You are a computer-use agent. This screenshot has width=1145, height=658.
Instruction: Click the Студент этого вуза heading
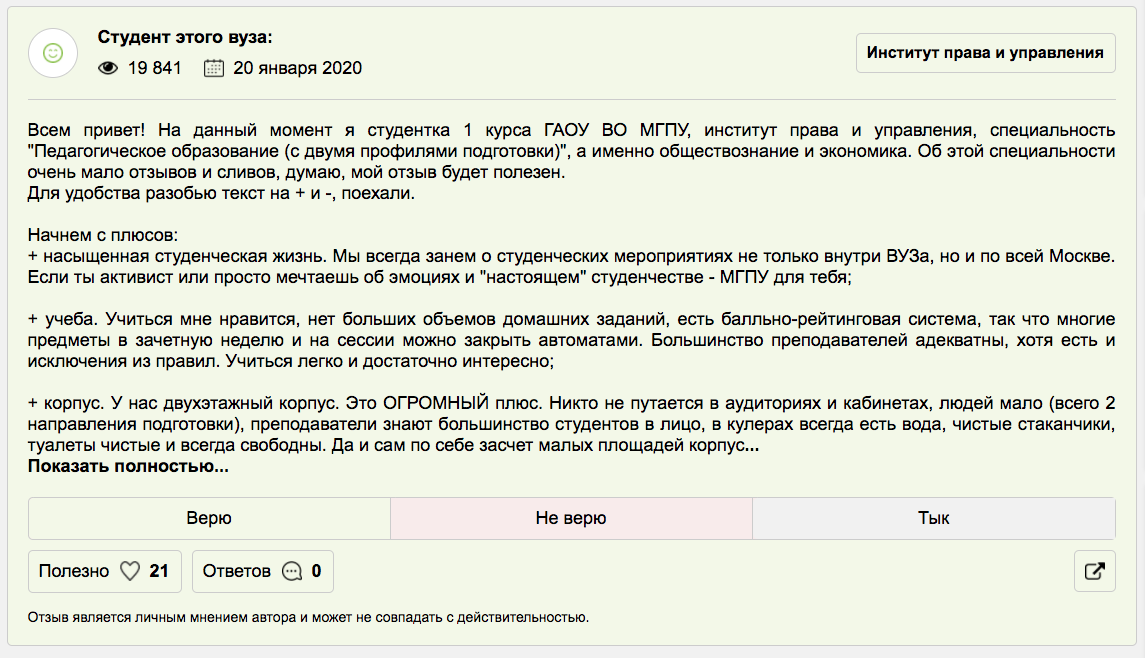pyautogui.click(x=185, y=37)
